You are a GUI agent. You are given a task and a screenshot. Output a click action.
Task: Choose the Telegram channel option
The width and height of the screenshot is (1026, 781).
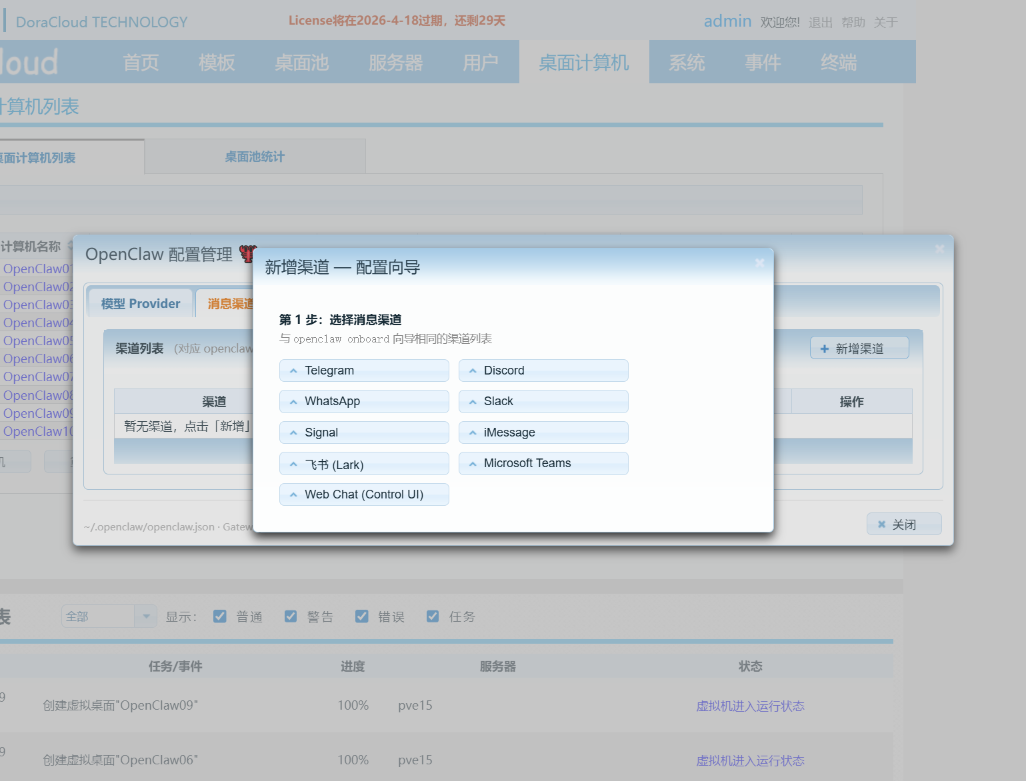point(364,370)
